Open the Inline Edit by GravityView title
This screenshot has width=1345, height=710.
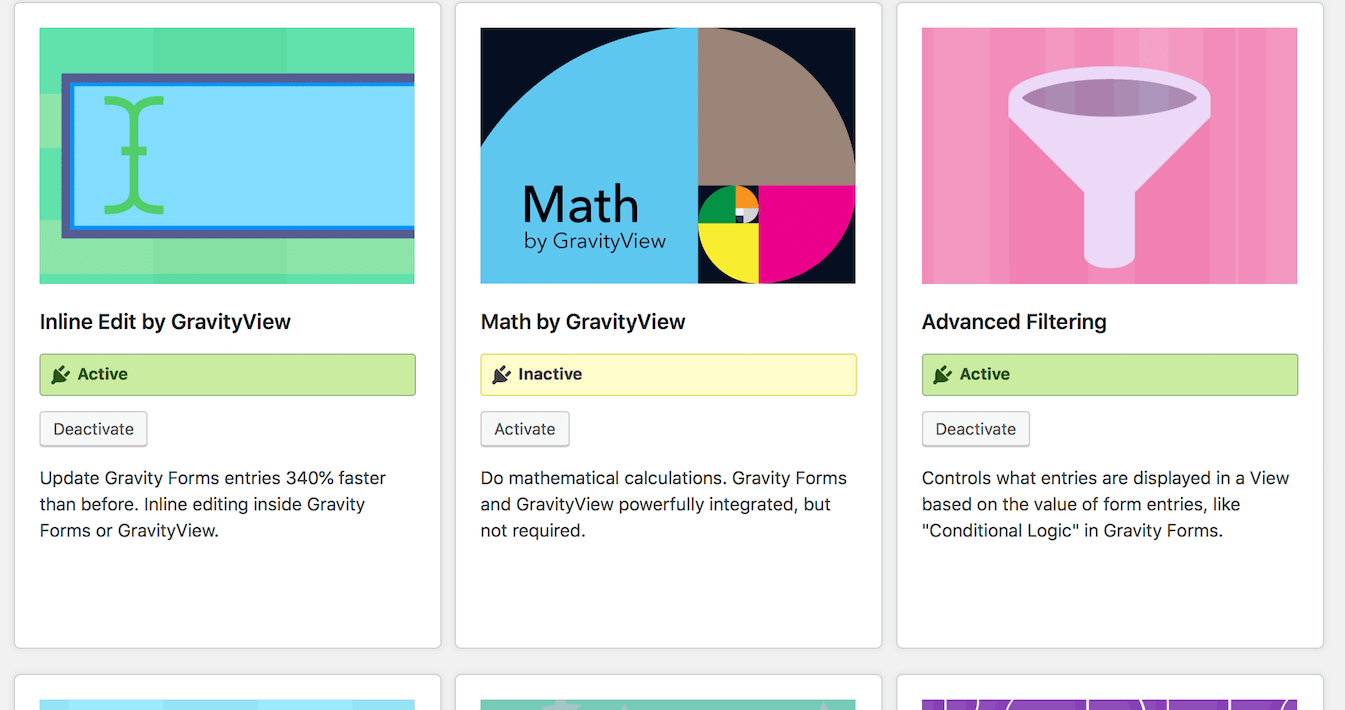click(165, 322)
